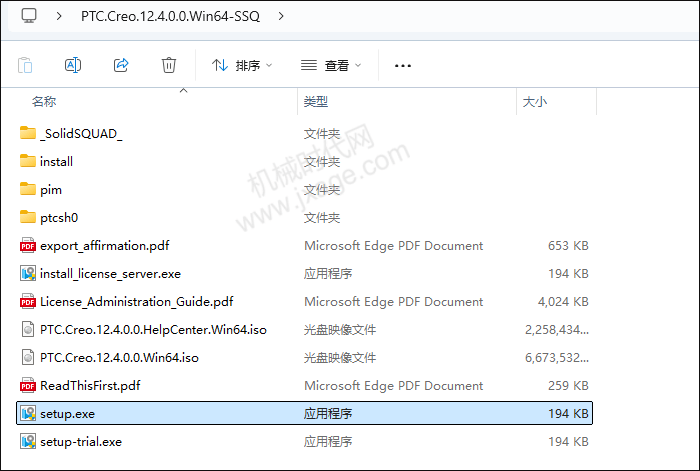Select file name setup.exe
This screenshot has width=700, height=471.
click(67, 414)
